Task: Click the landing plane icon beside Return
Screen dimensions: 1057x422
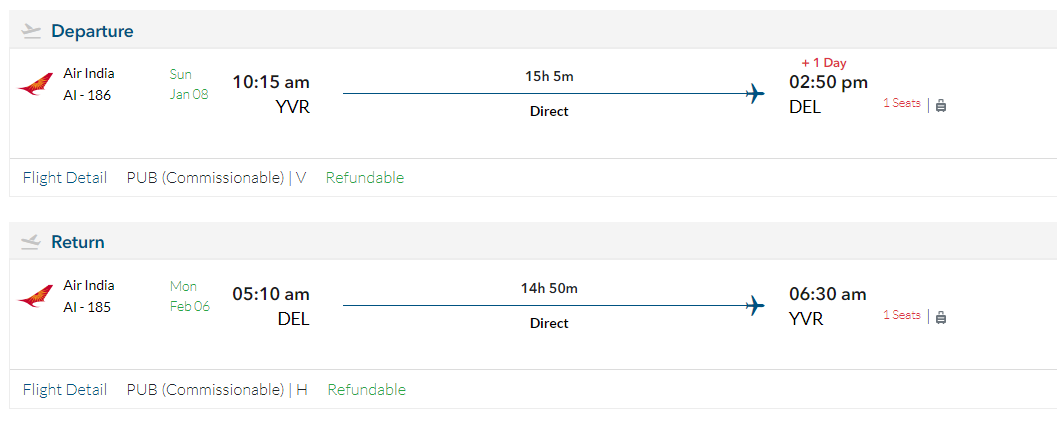Action: [x=31, y=242]
